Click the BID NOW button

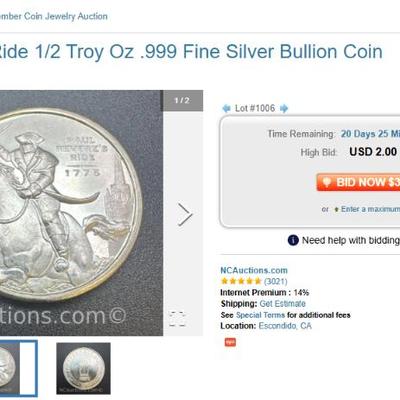click(x=358, y=182)
